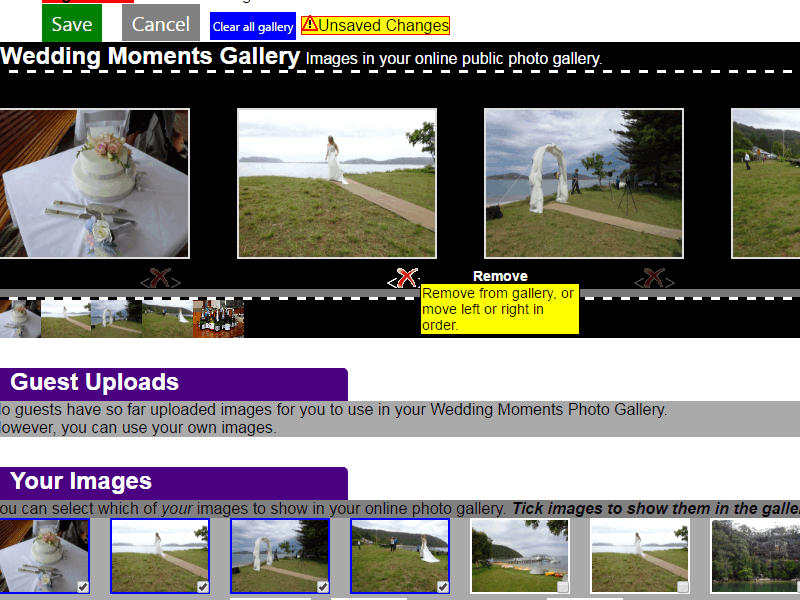This screenshot has width=800, height=600.
Task: Click the Wedding Moments Gallery heading
Action: 150,56
